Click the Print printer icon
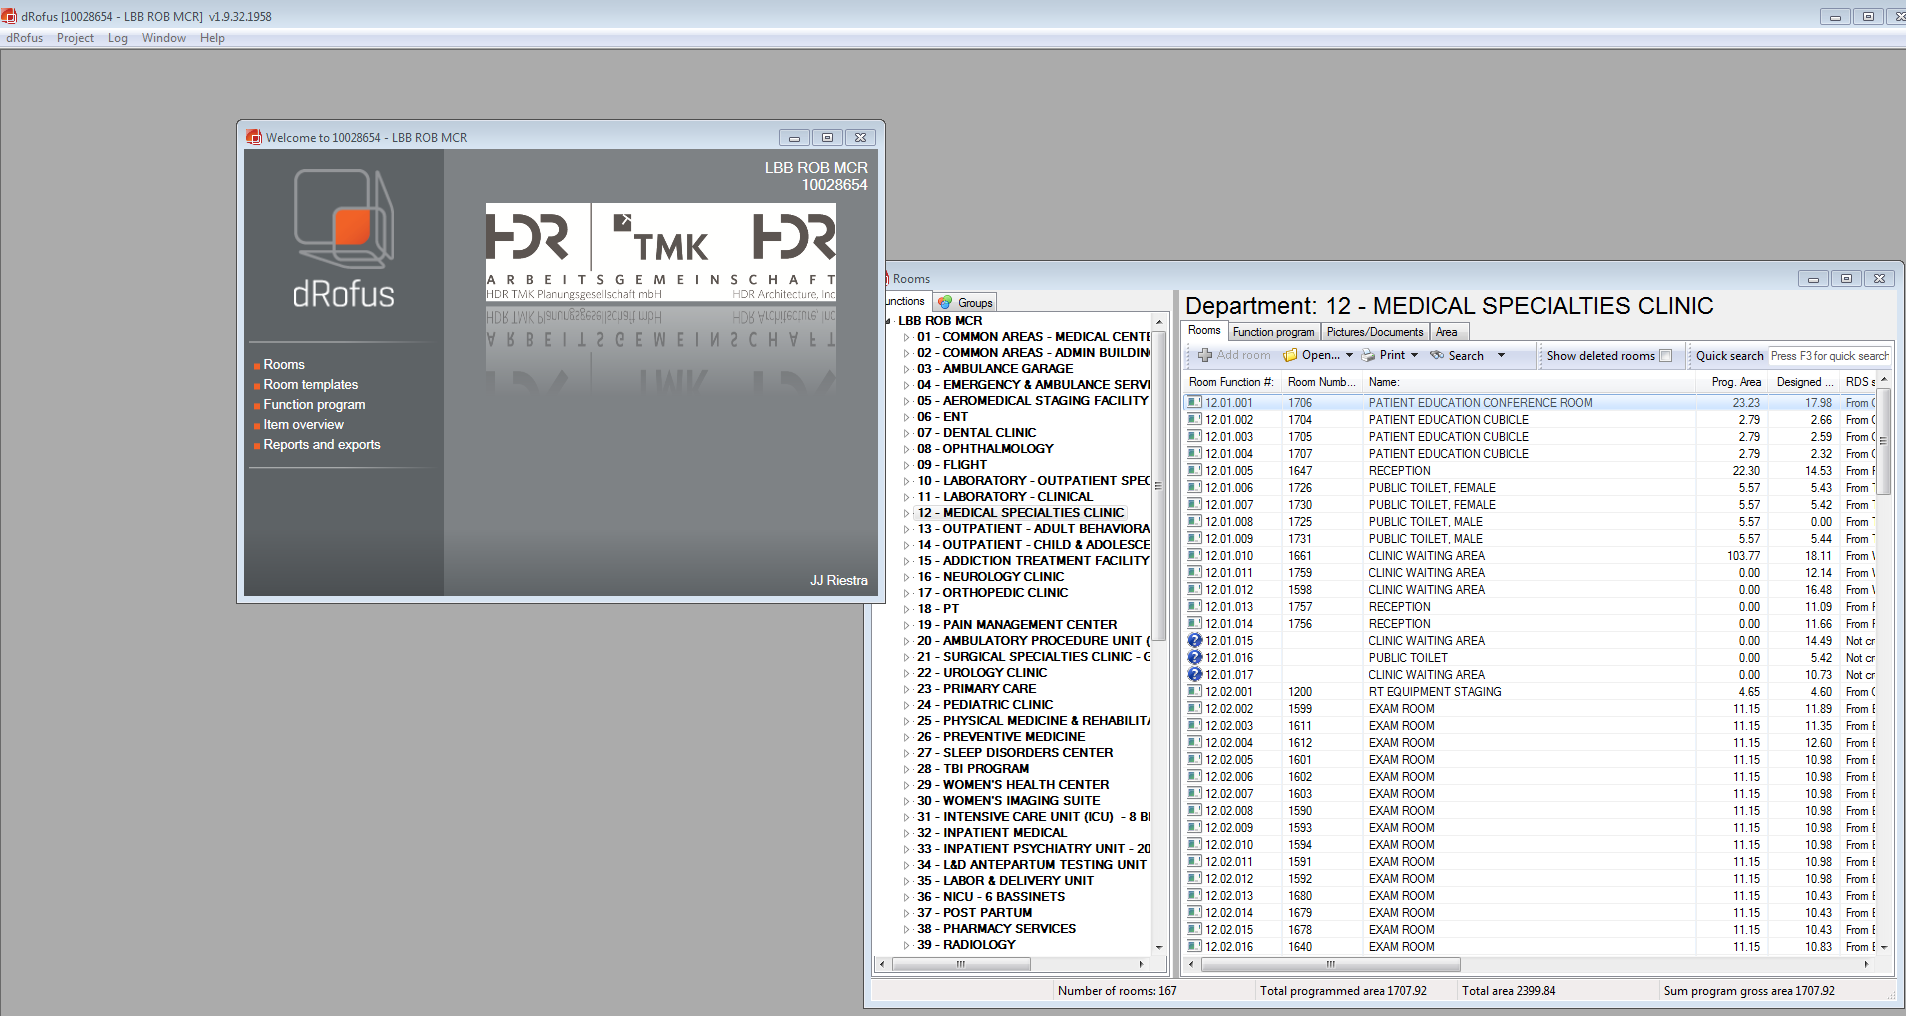This screenshot has height=1016, width=1906. click(1368, 355)
